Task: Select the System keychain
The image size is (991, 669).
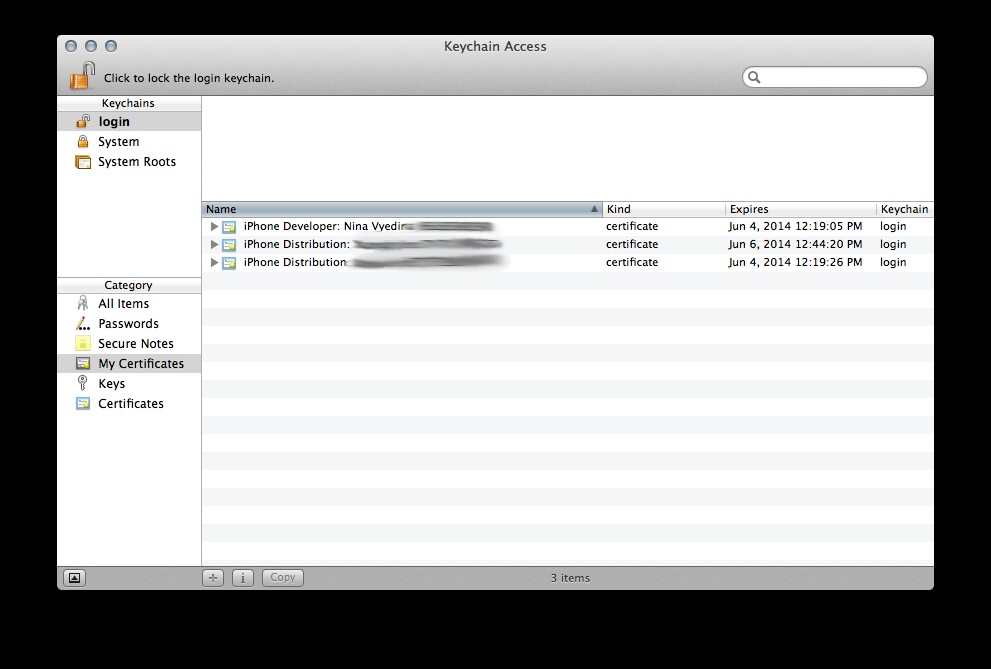Action: click(x=129, y=142)
